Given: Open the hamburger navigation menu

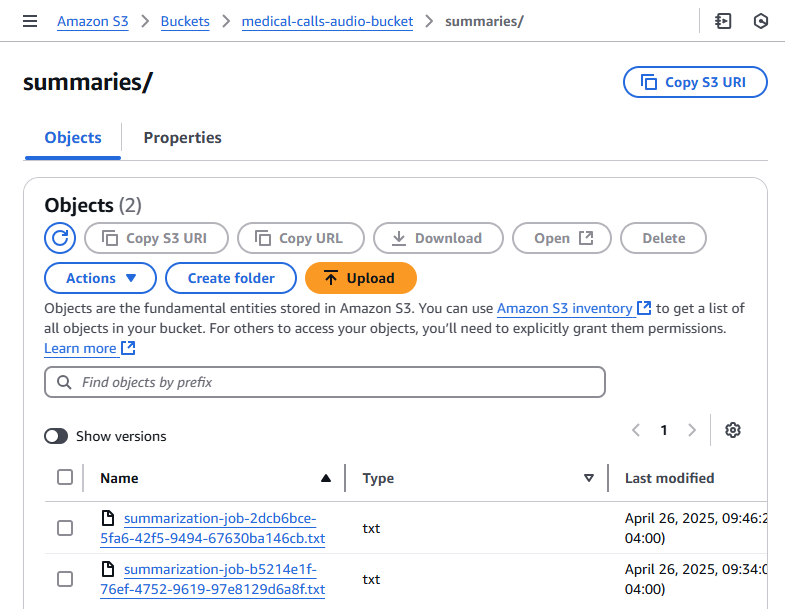Looking at the screenshot, I should (x=30, y=21).
